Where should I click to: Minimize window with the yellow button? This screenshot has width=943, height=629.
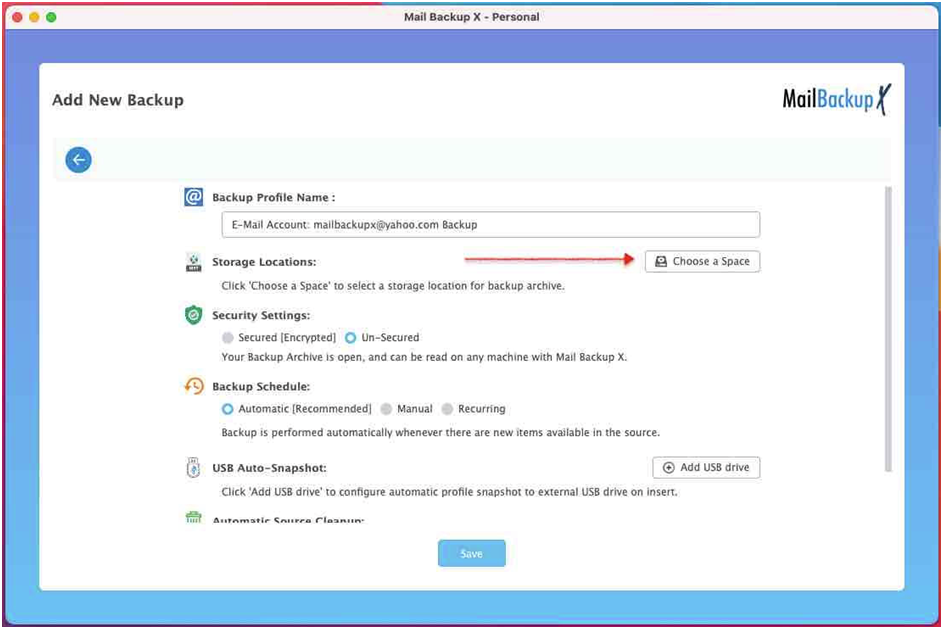pyautogui.click(x=34, y=17)
